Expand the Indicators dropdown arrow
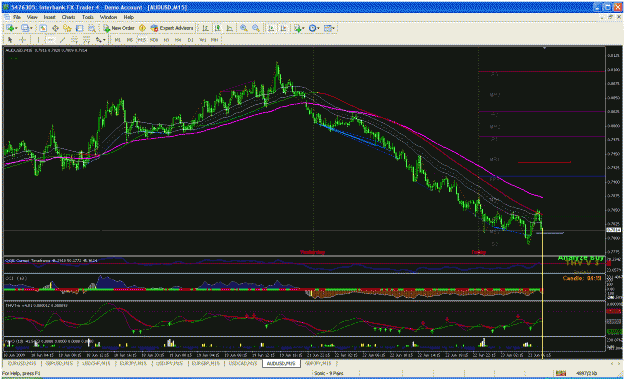The image size is (625, 379). pos(303,28)
